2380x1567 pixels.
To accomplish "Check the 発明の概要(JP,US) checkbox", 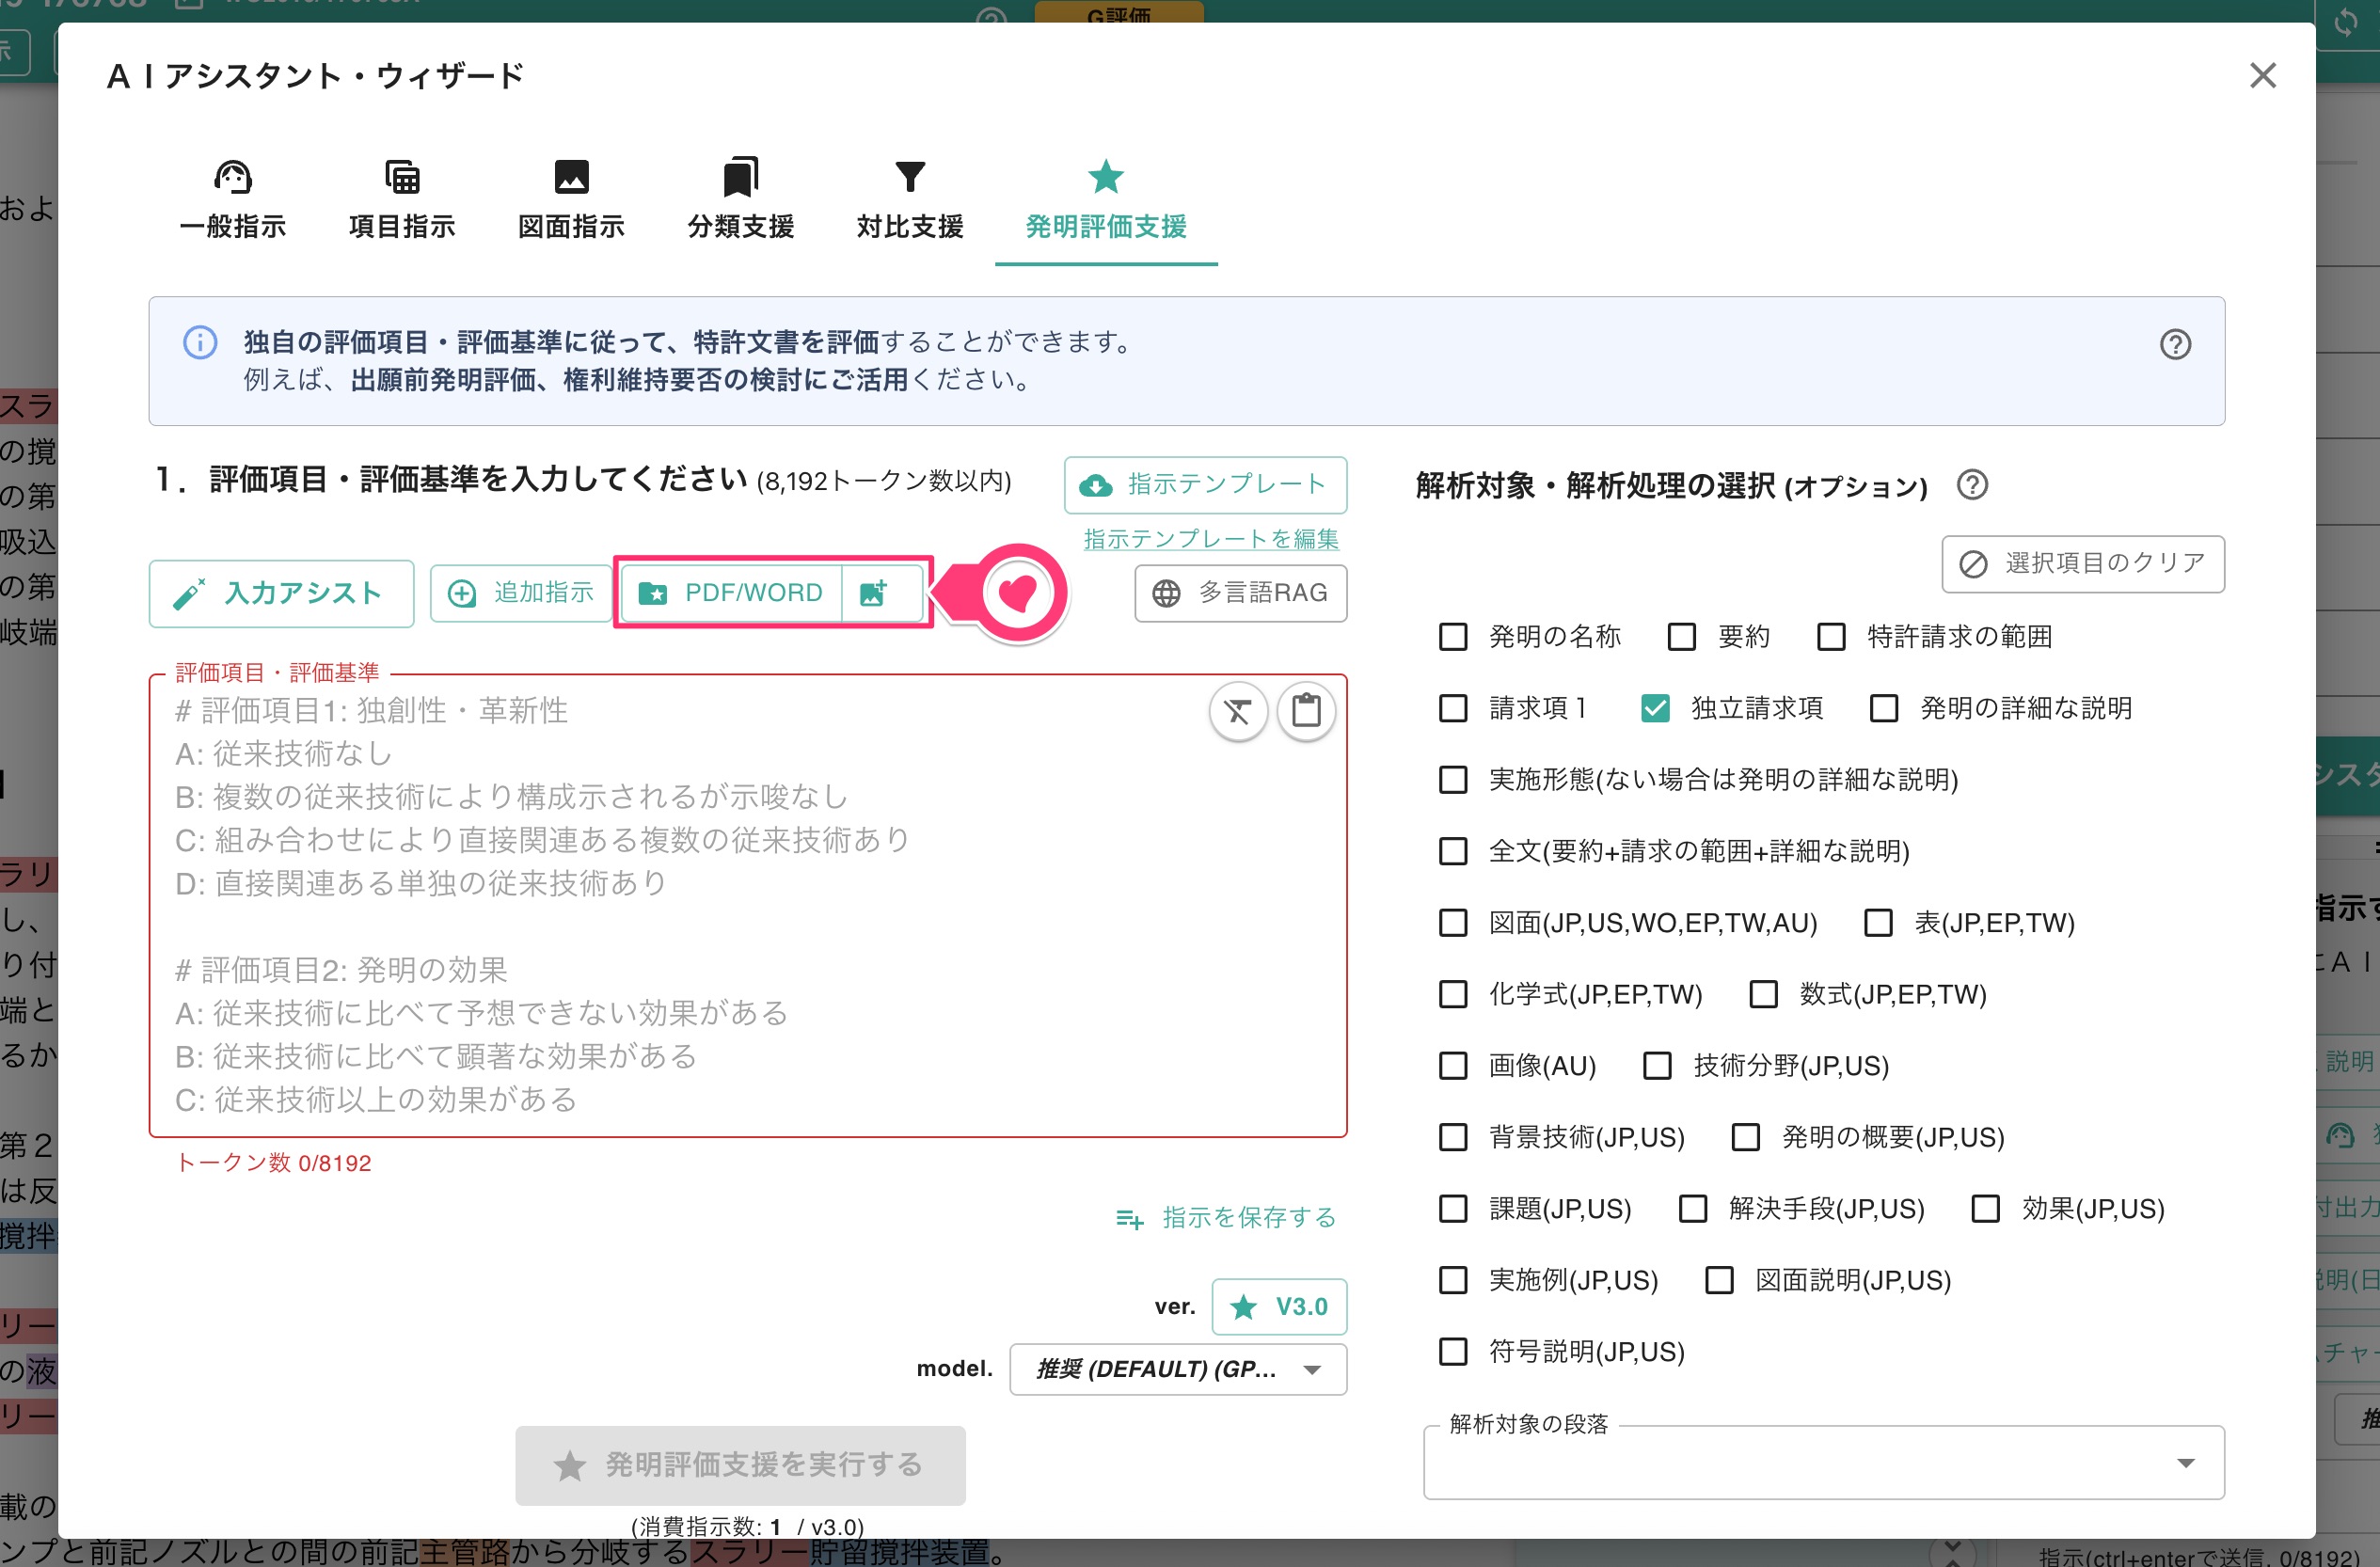I will coord(1745,1137).
